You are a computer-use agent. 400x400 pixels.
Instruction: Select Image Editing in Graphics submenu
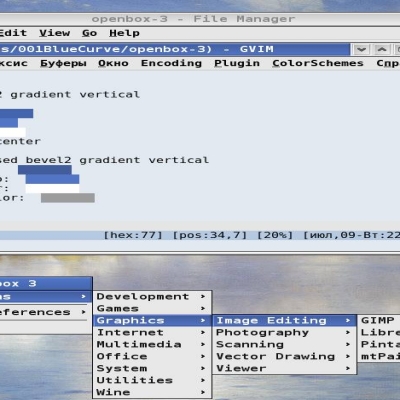[x=284, y=320]
